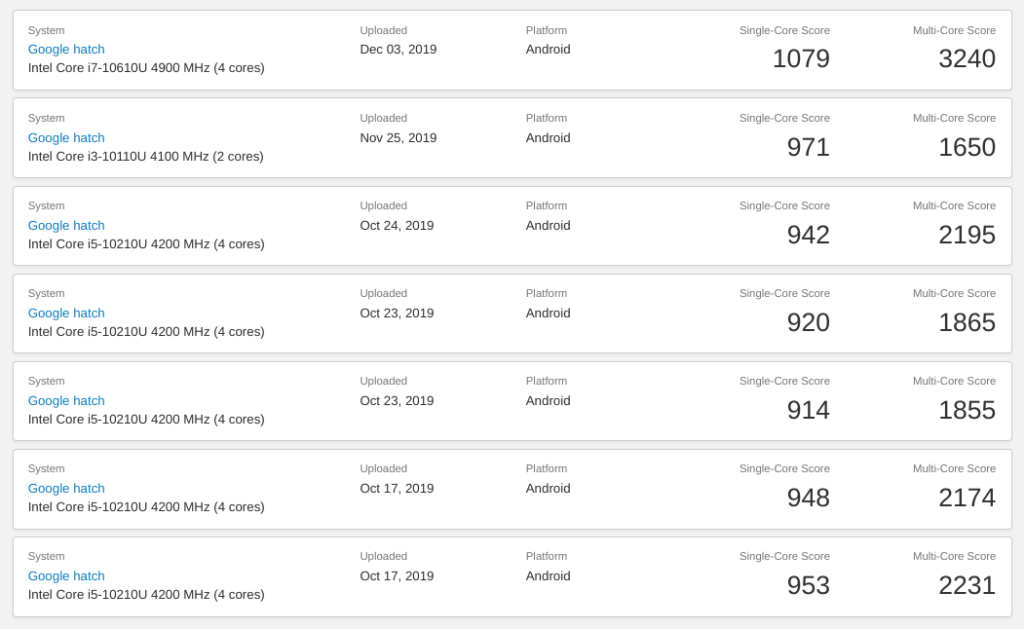Open Google hatch result with 920 single-core score
The height and width of the screenshot is (629, 1024).
click(66, 313)
